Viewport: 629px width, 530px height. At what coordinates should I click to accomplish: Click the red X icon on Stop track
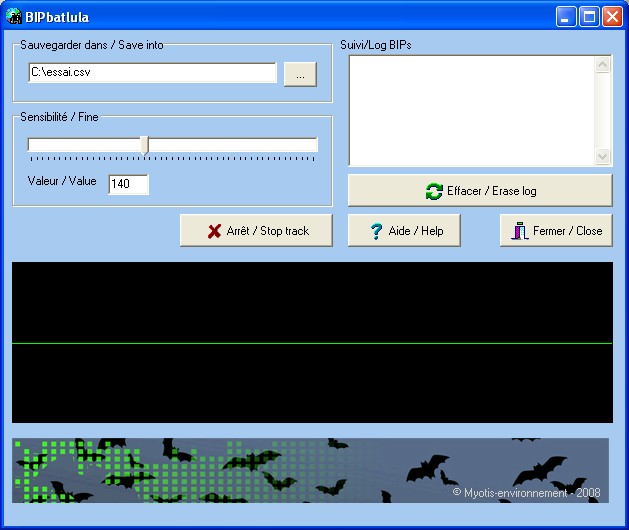click(214, 231)
